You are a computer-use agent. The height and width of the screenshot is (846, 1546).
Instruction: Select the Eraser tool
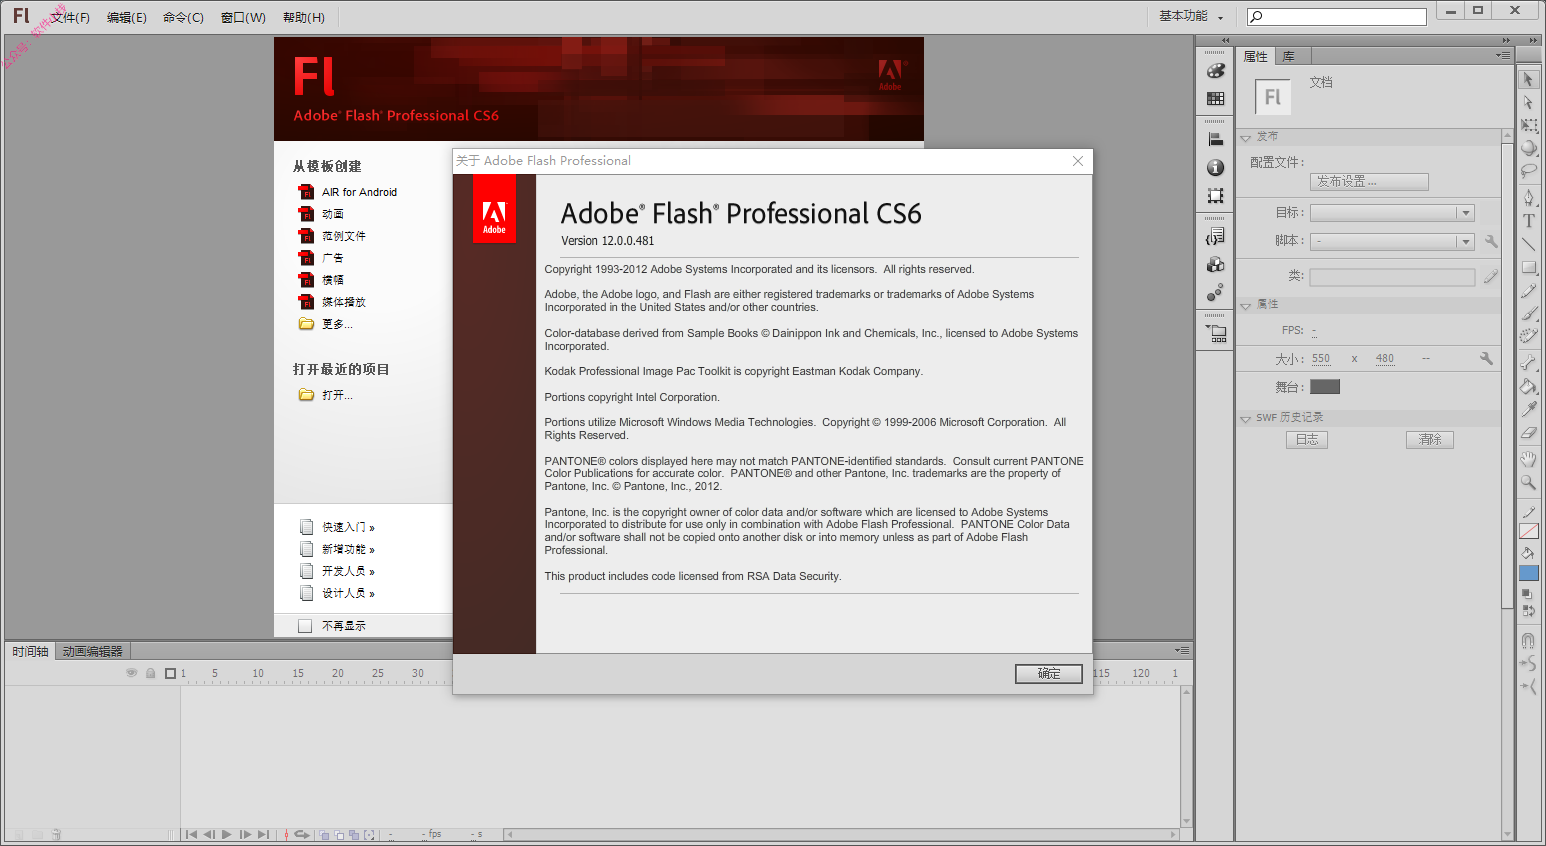(x=1528, y=432)
